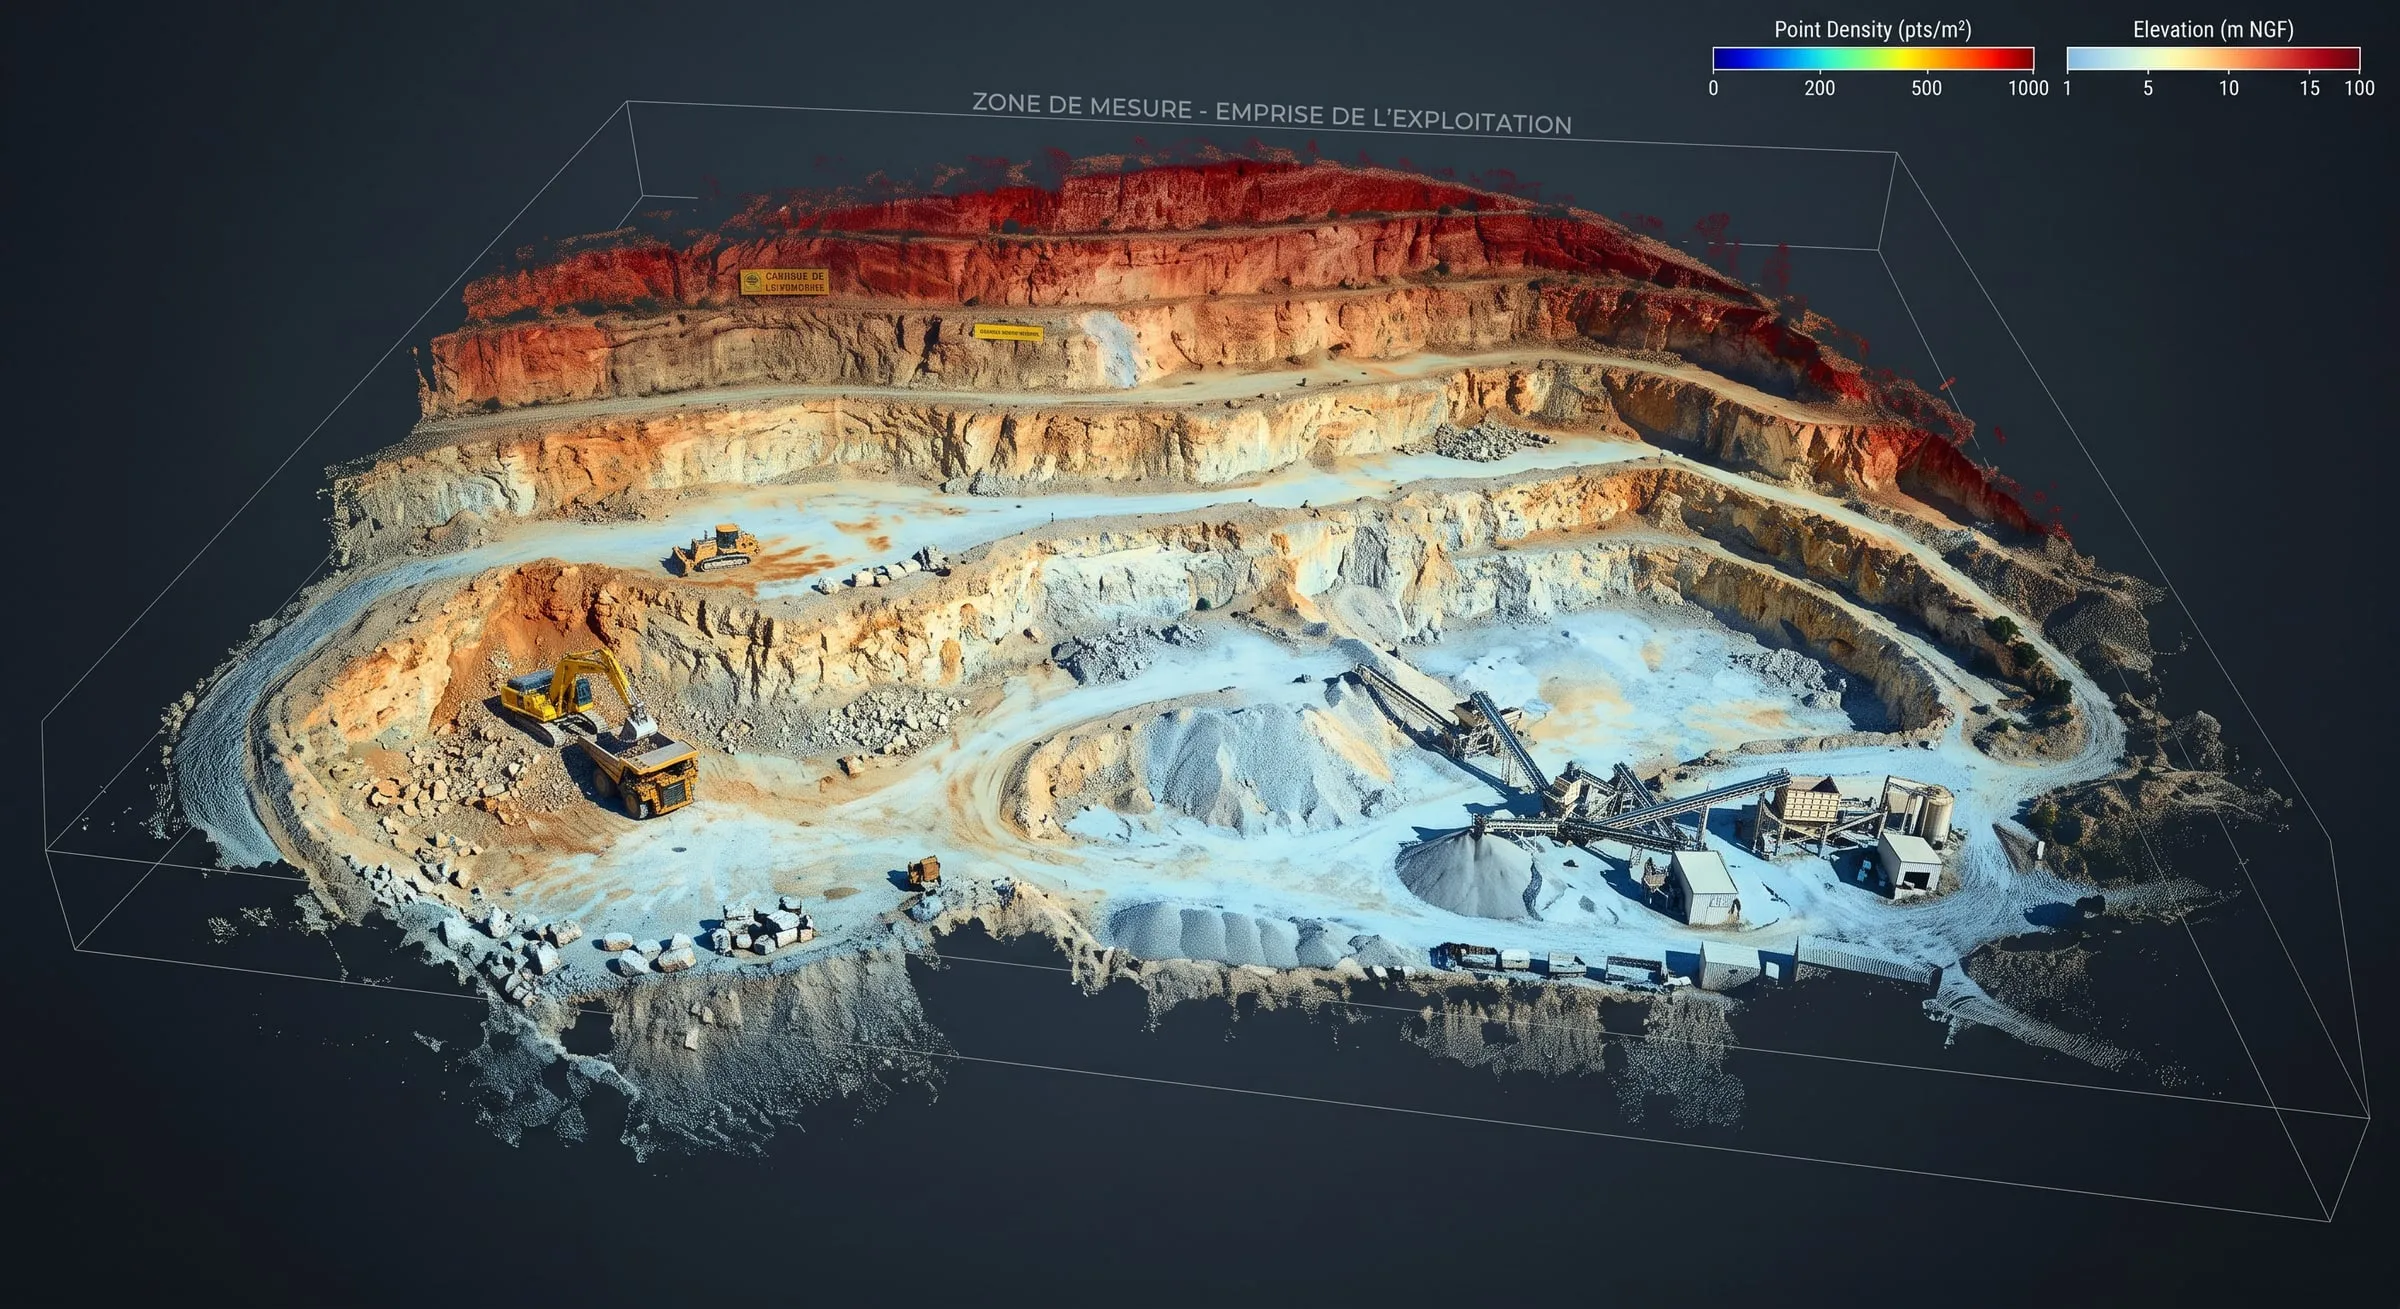This screenshot has width=2400, height=1309.
Task: Click the 100 tick on Elevation scale
Action: point(2359,88)
